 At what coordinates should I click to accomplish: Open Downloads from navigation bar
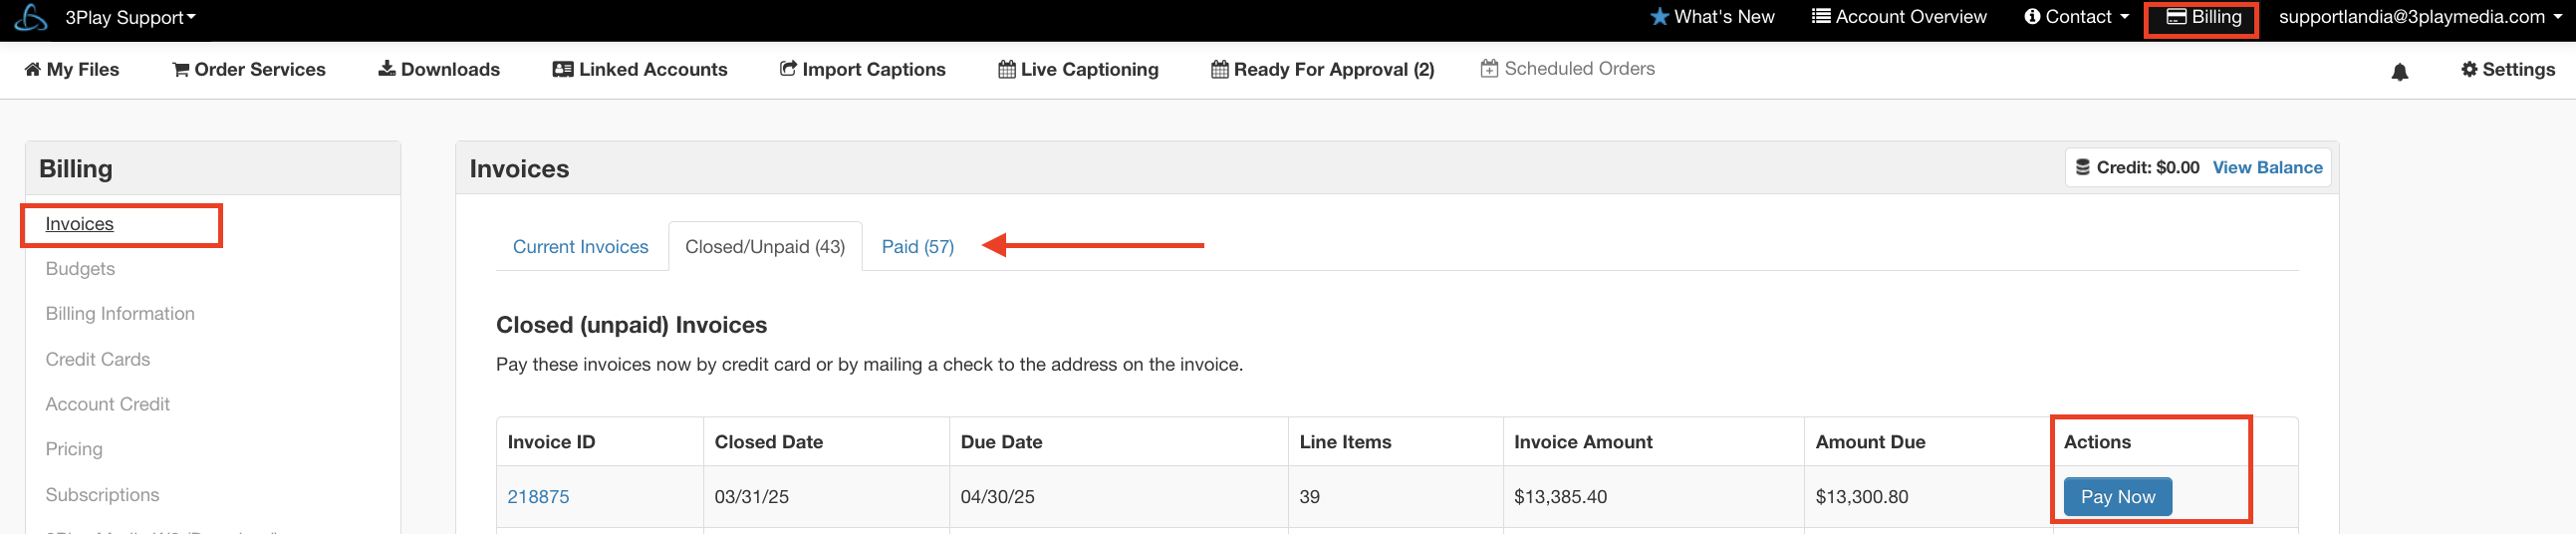[439, 69]
